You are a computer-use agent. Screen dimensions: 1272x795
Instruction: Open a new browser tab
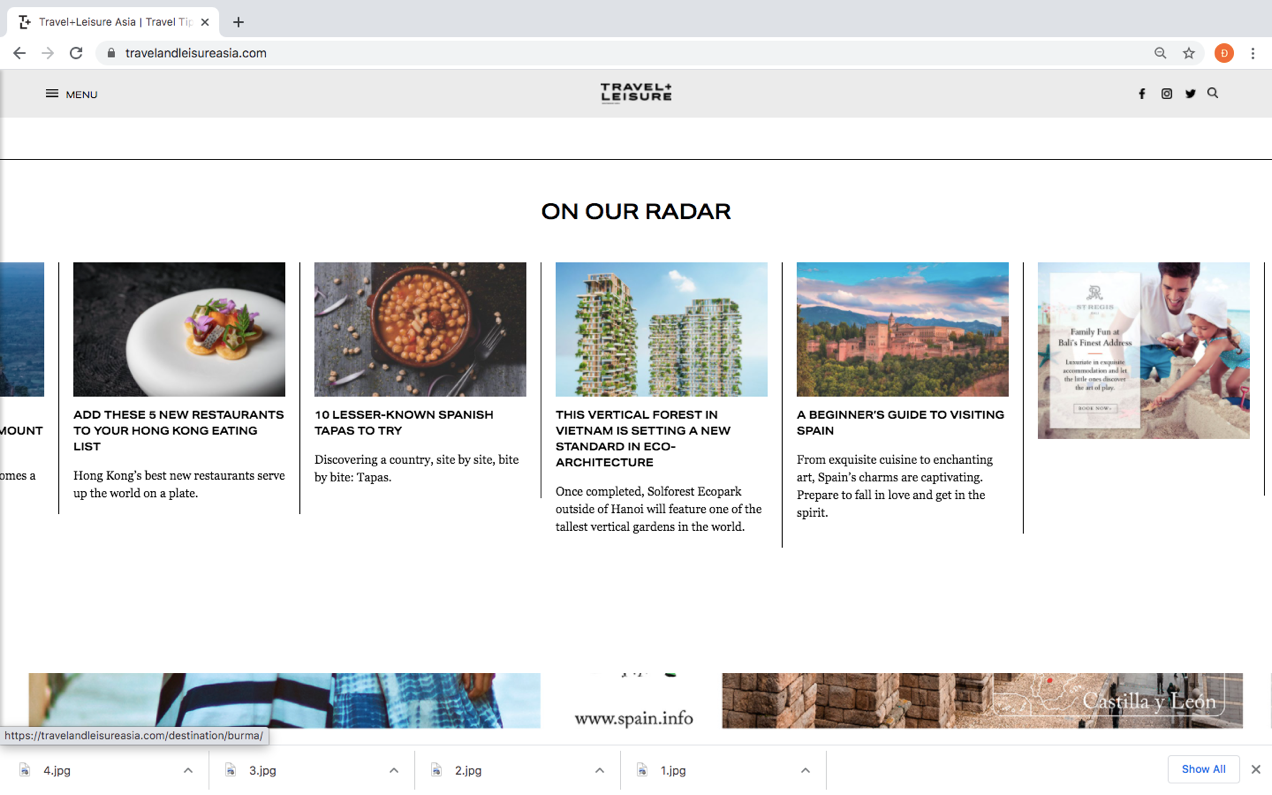[x=238, y=22]
